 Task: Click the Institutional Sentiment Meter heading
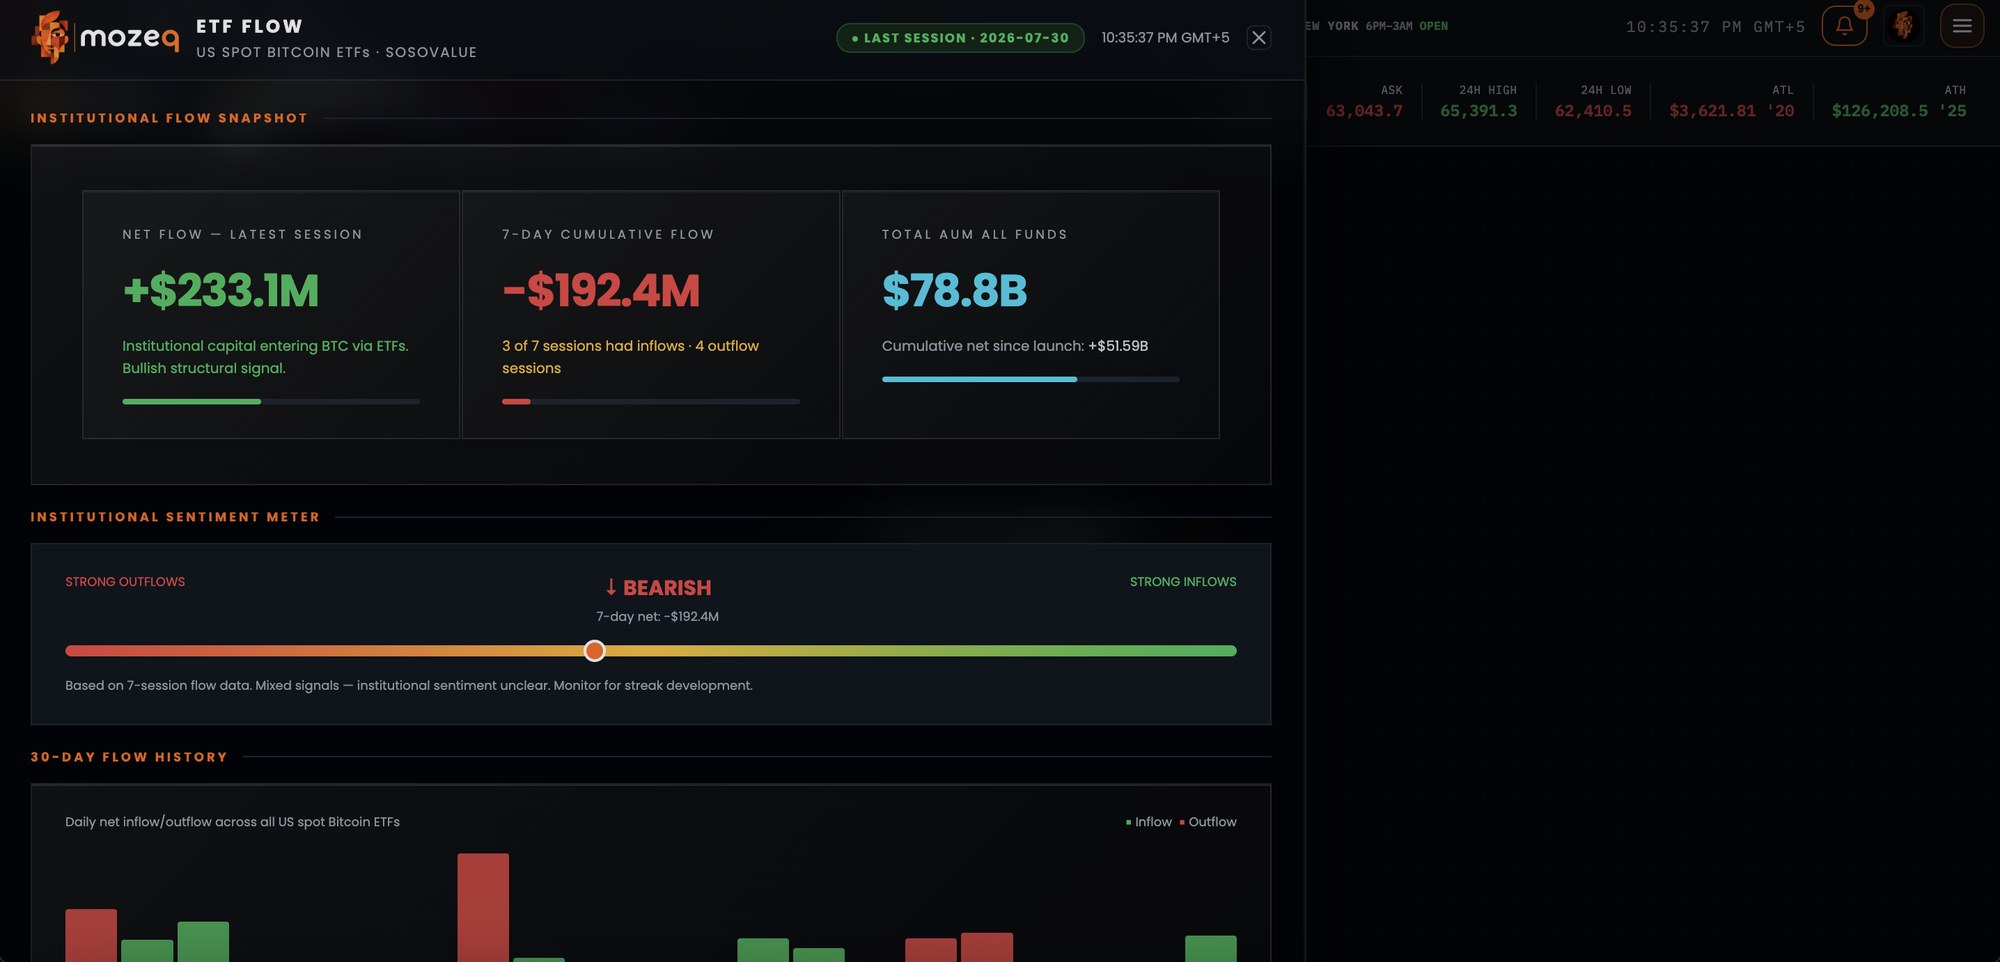[x=175, y=517]
